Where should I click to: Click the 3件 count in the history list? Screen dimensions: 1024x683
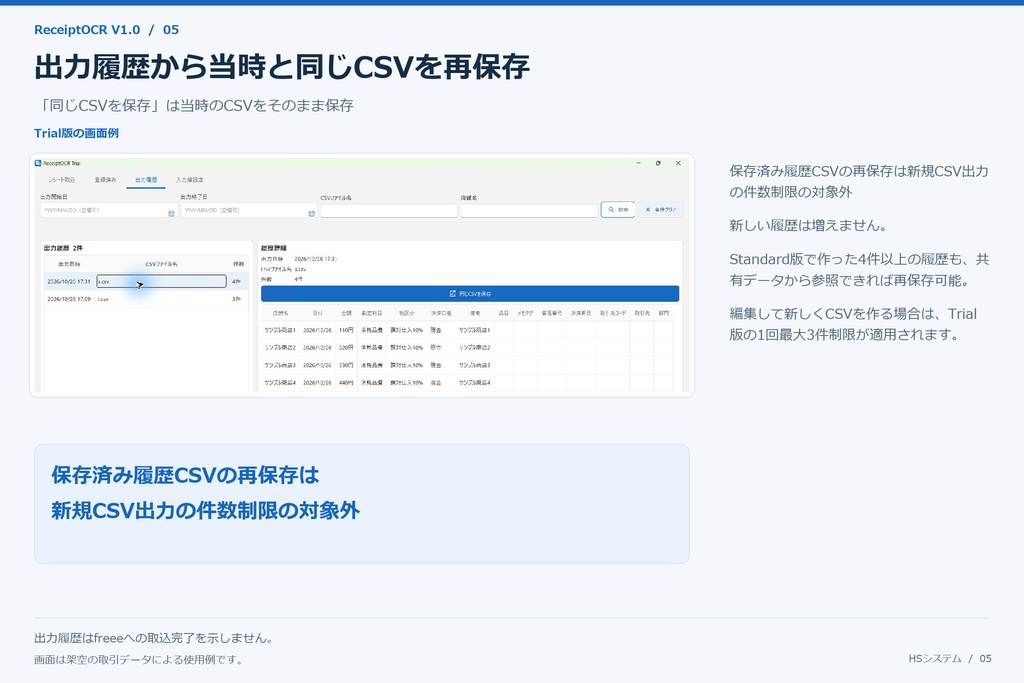coord(236,299)
